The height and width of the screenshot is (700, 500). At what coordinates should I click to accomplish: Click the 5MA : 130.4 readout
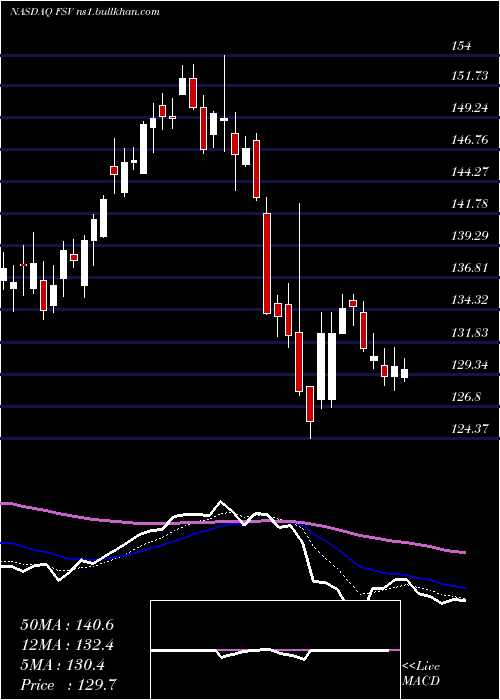[x=63, y=665]
